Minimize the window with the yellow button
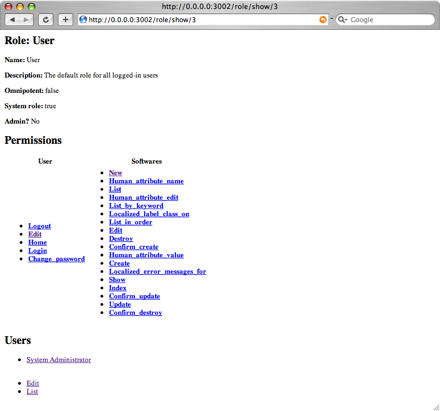 click(20, 7)
